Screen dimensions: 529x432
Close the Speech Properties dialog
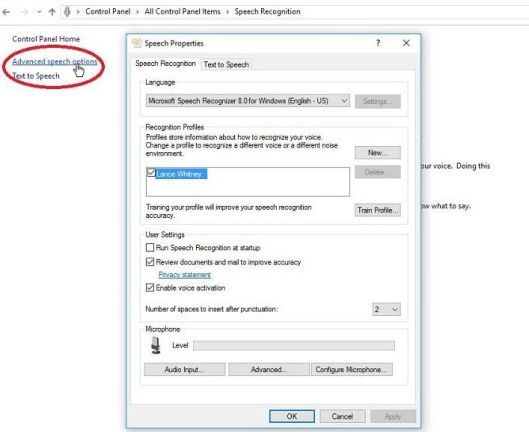click(x=406, y=43)
